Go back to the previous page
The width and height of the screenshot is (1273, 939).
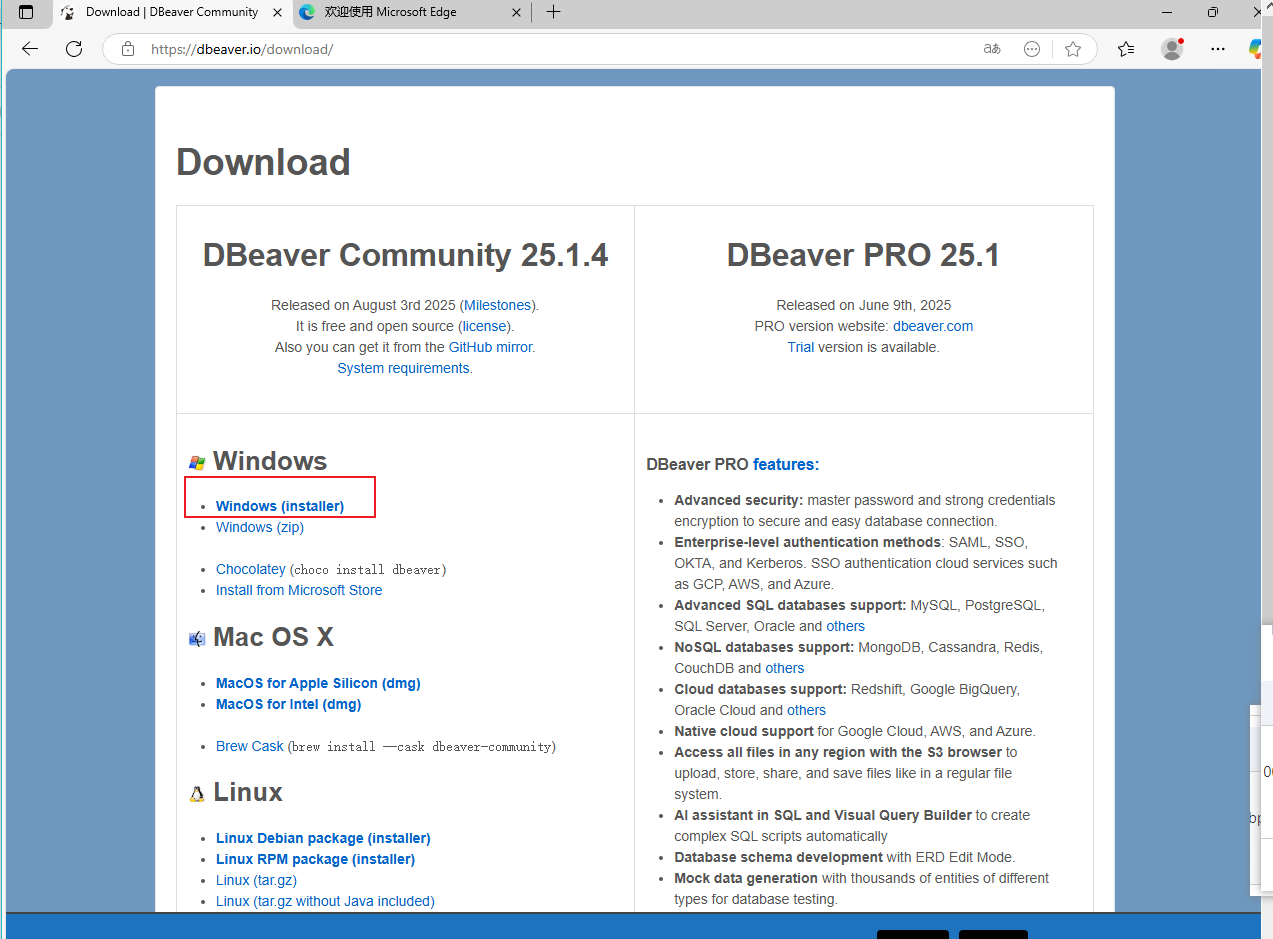coord(29,49)
